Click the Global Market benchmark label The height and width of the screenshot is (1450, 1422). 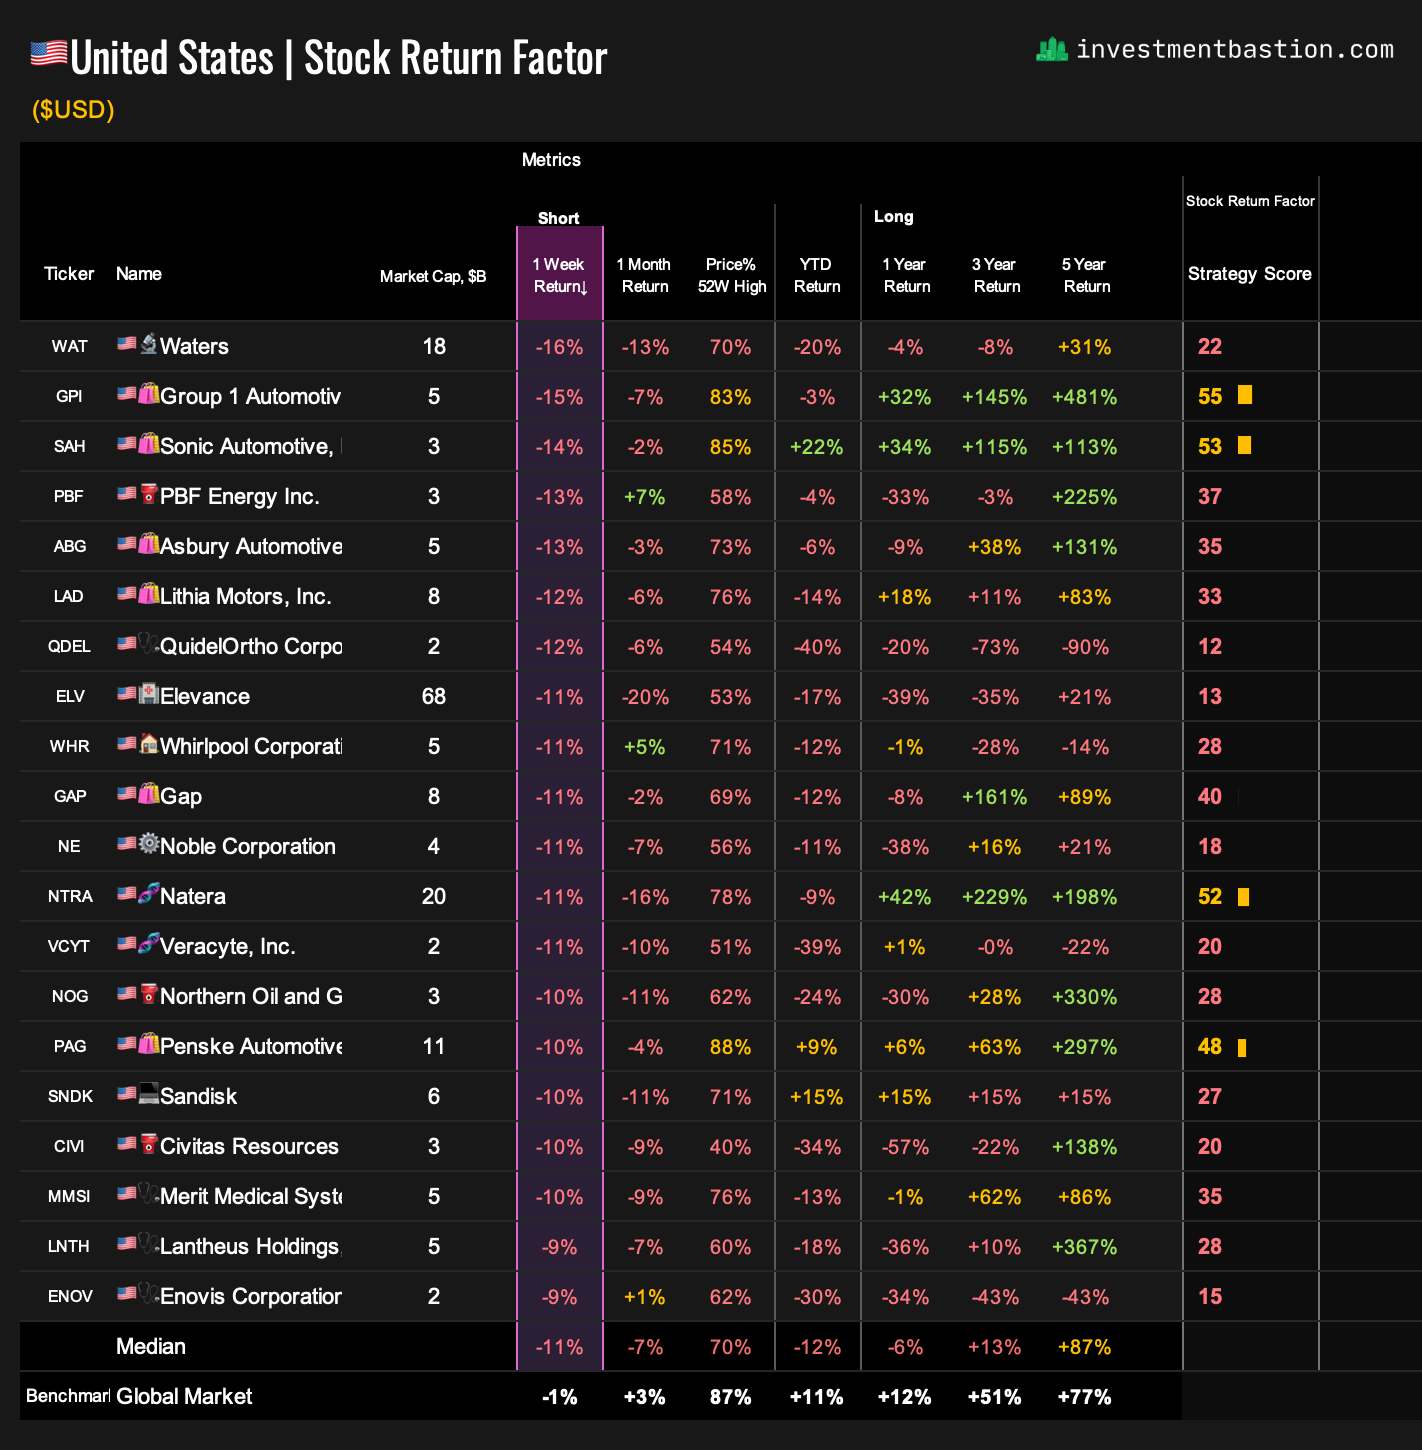pos(184,1396)
